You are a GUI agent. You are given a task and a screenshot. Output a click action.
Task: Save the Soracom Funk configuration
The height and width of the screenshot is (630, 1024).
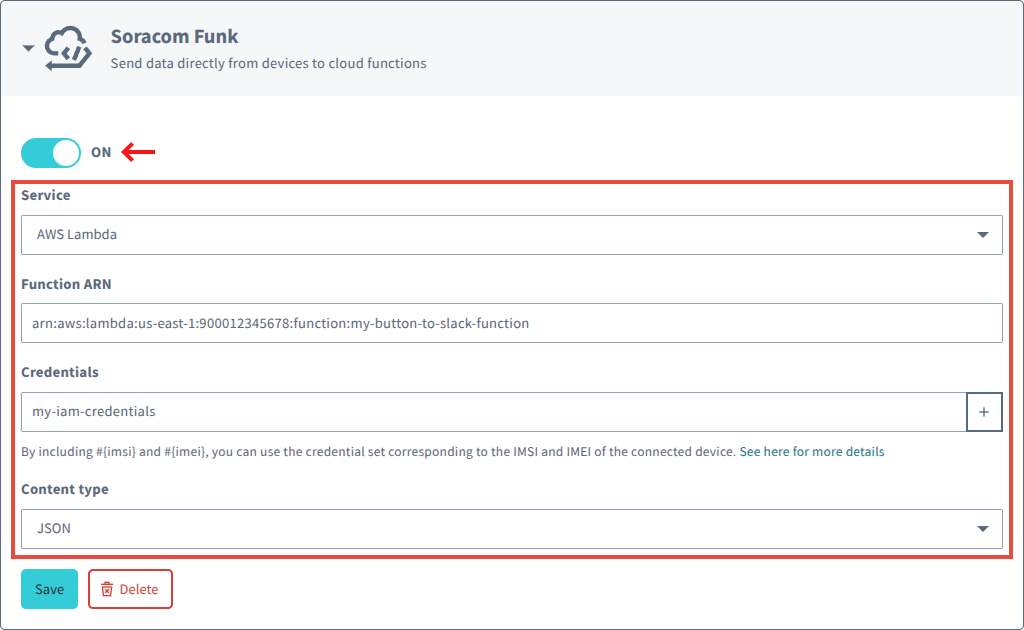49,589
